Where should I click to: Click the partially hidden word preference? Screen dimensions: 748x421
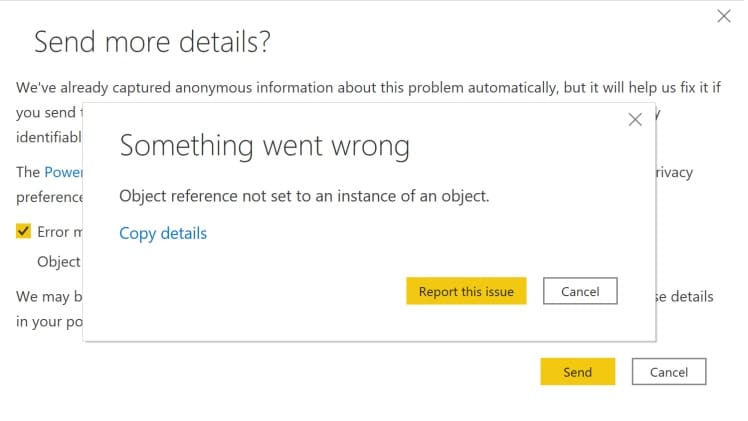48,196
